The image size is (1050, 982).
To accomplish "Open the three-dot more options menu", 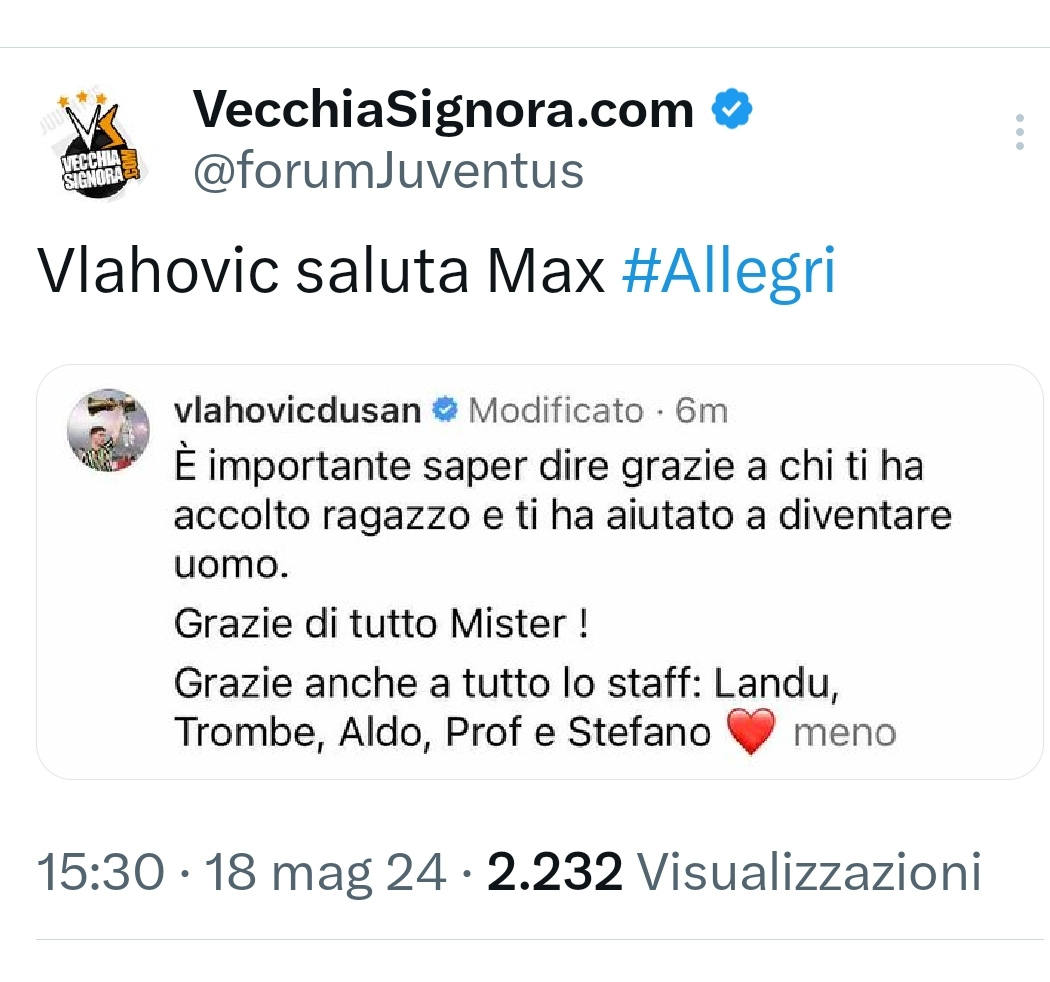I will (x=1019, y=132).
